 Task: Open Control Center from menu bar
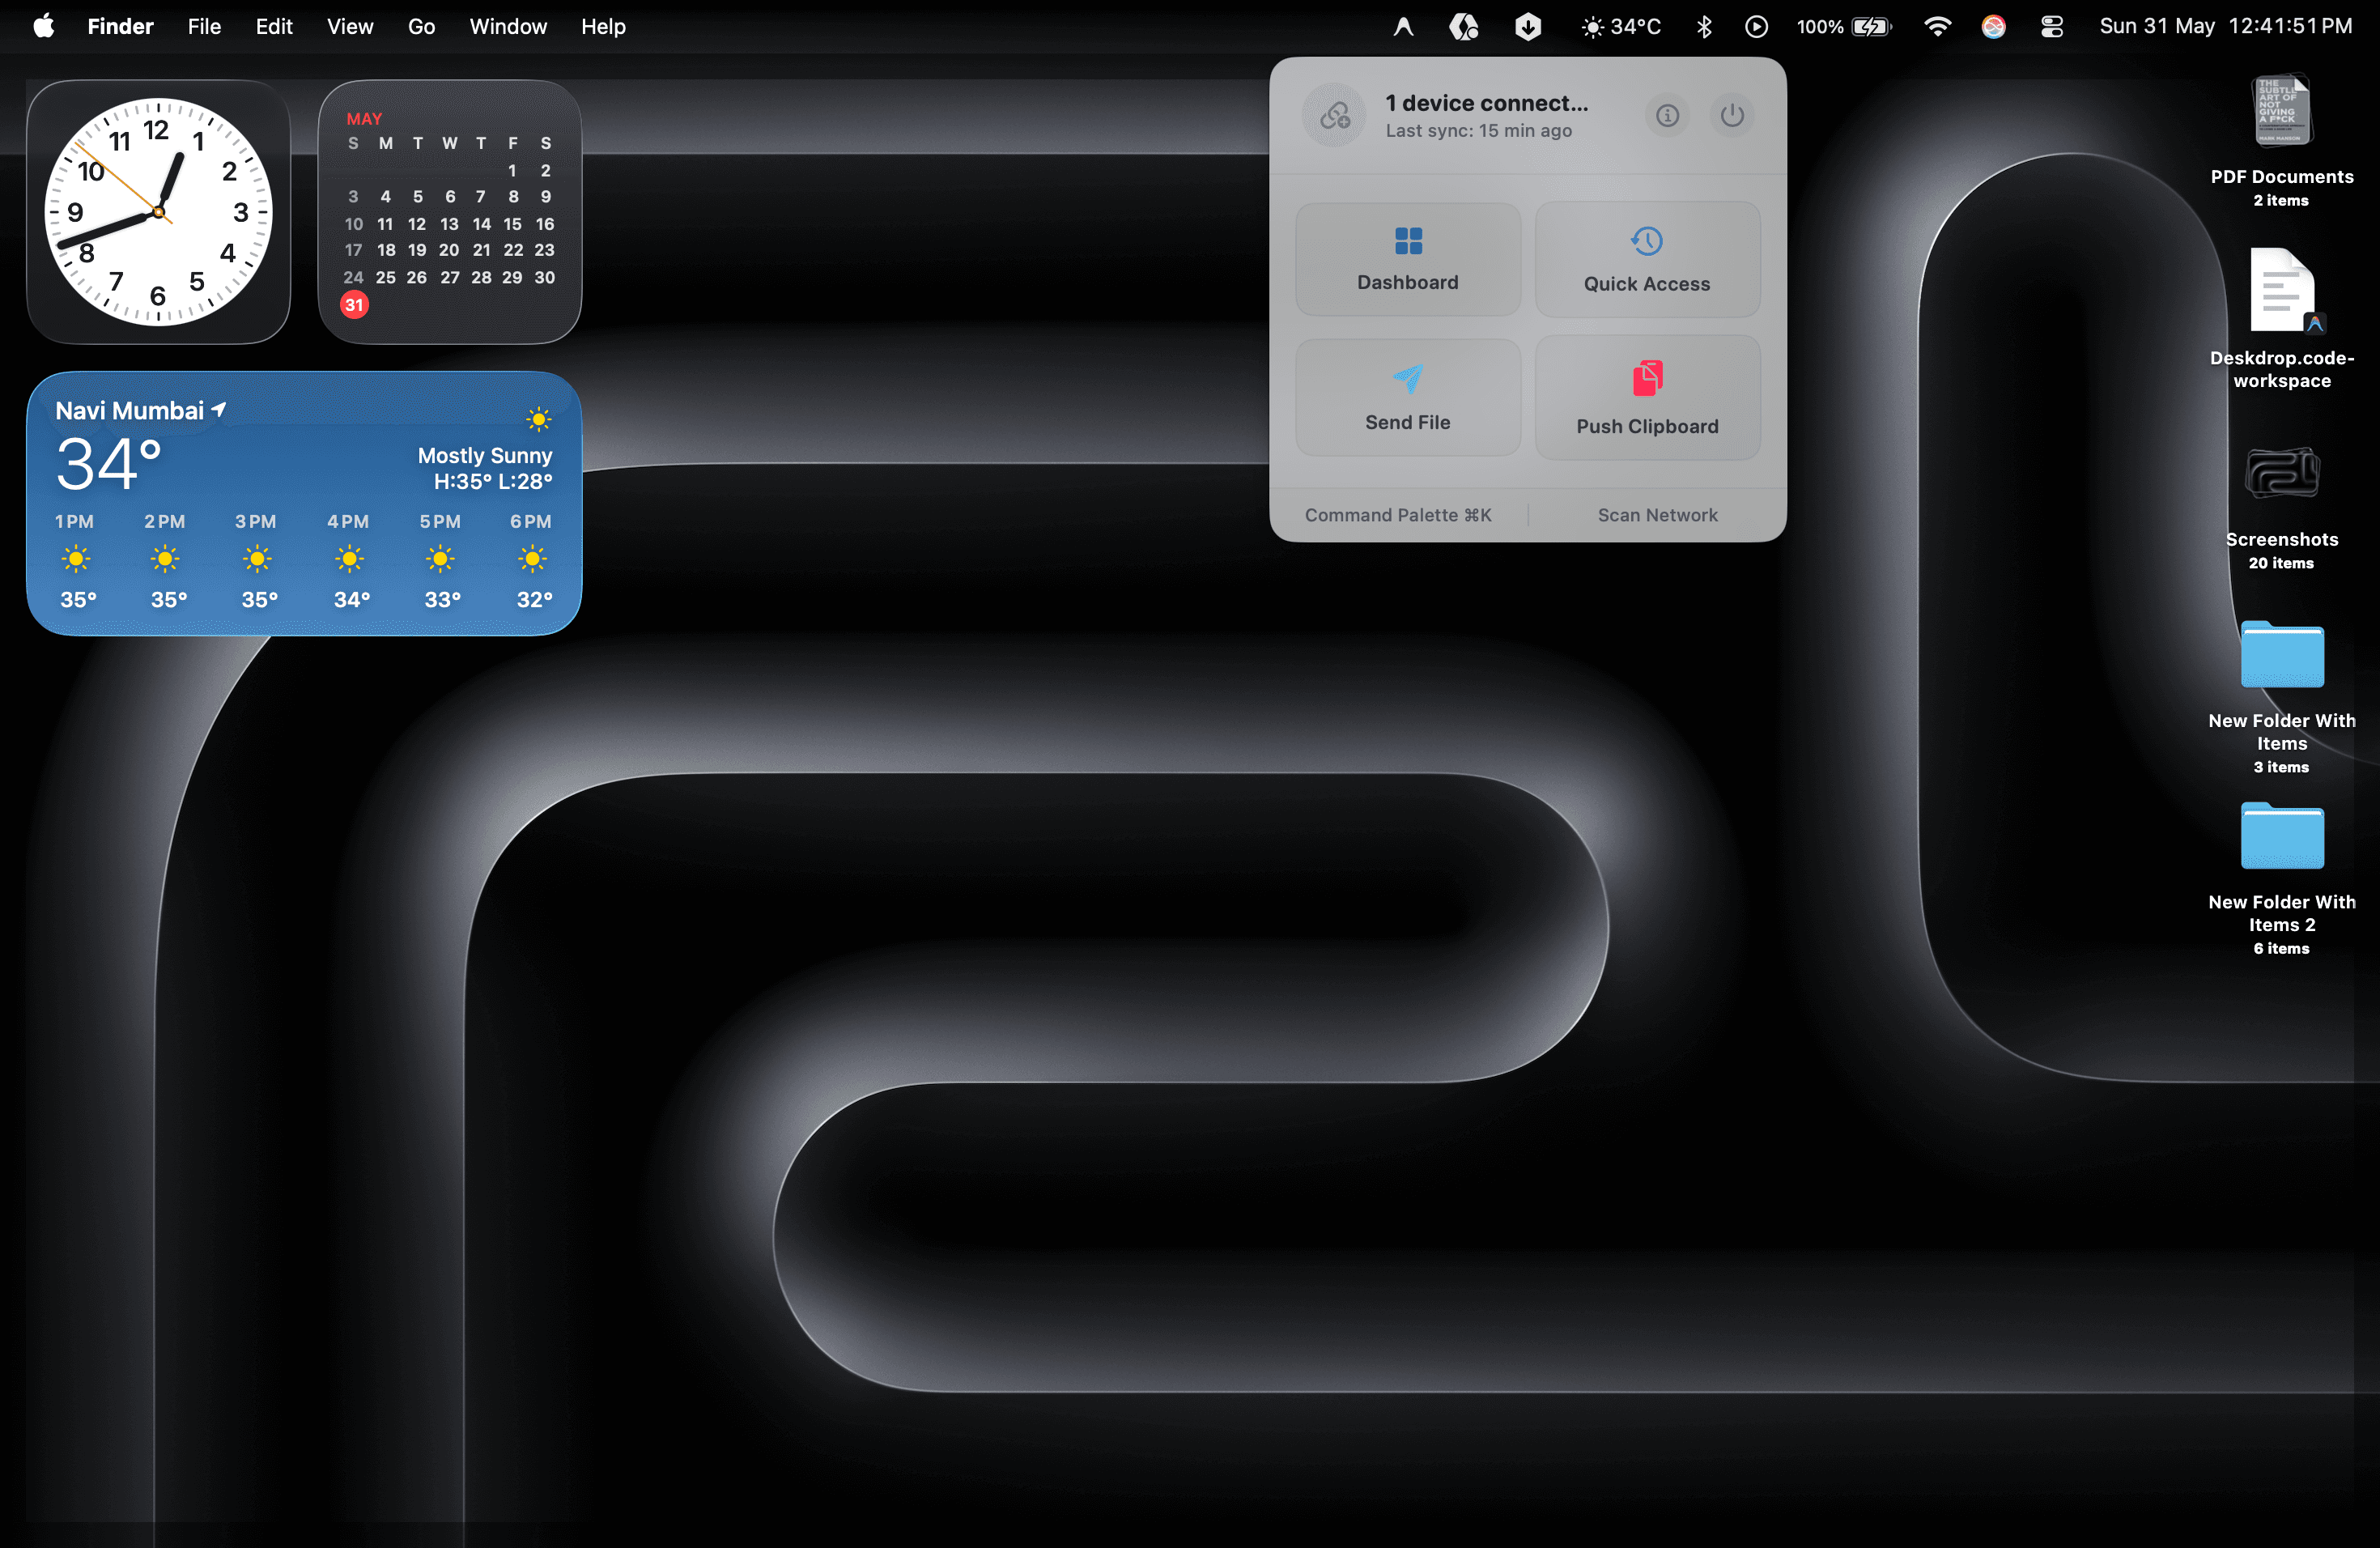tap(2051, 26)
